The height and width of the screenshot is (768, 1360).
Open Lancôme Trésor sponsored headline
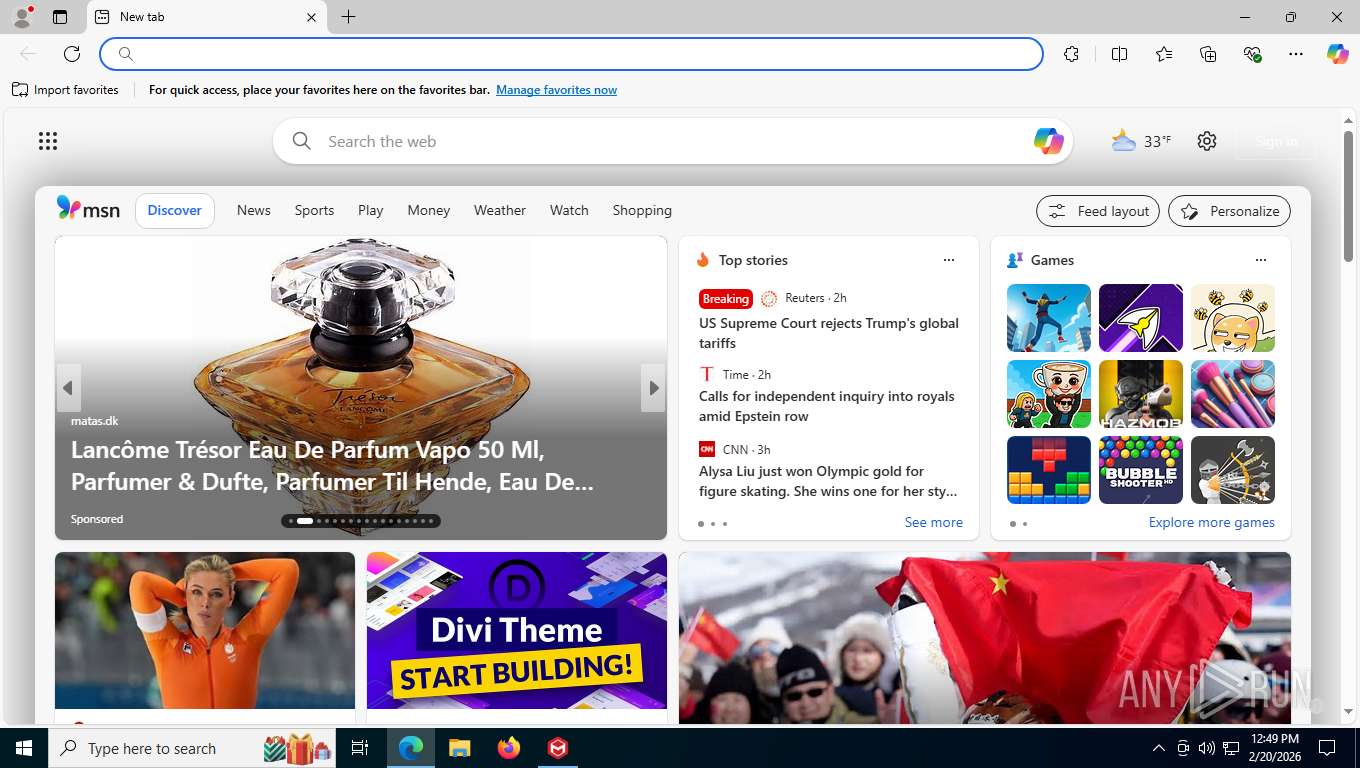click(x=333, y=466)
